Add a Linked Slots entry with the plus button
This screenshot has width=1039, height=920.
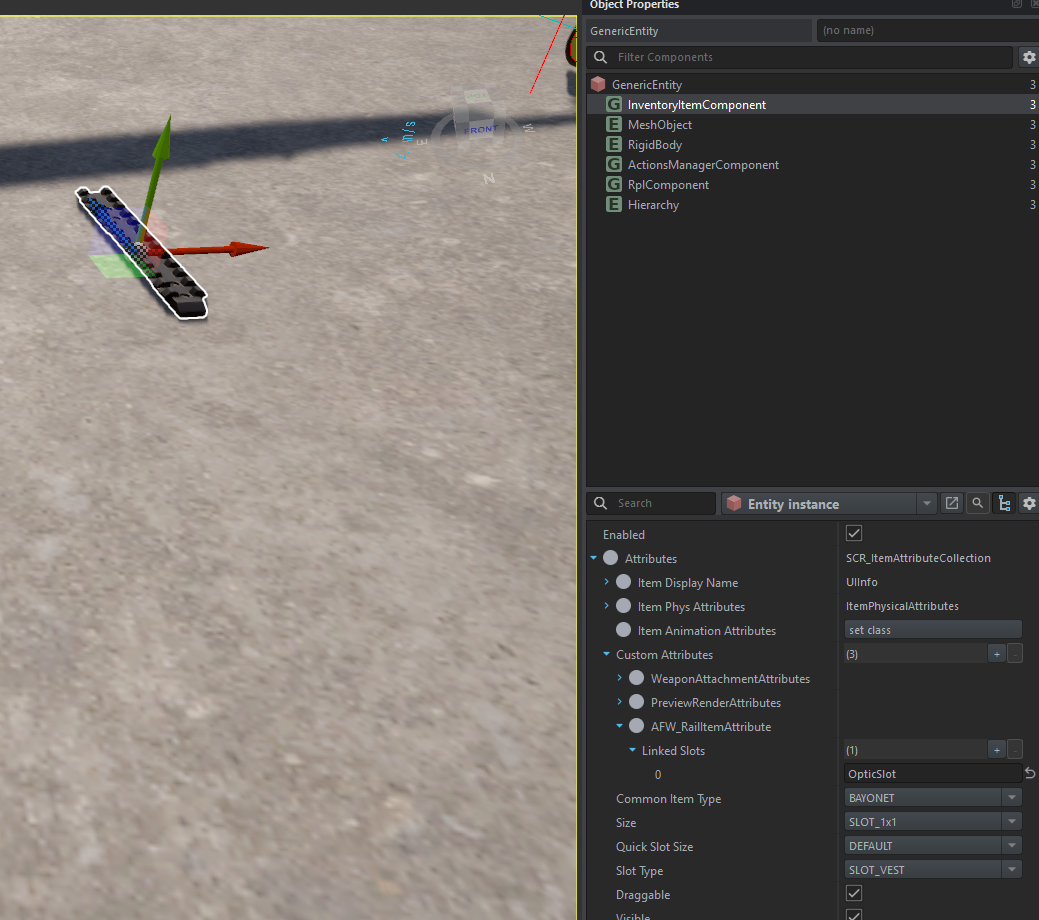click(996, 750)
